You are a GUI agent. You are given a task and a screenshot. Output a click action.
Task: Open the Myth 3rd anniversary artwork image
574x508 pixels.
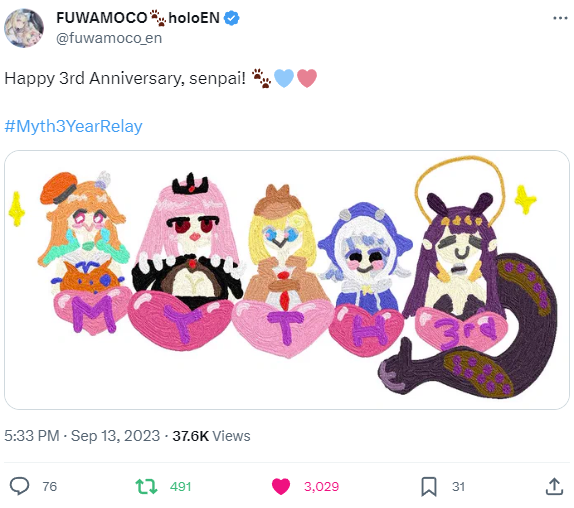(x=287, y=280)
